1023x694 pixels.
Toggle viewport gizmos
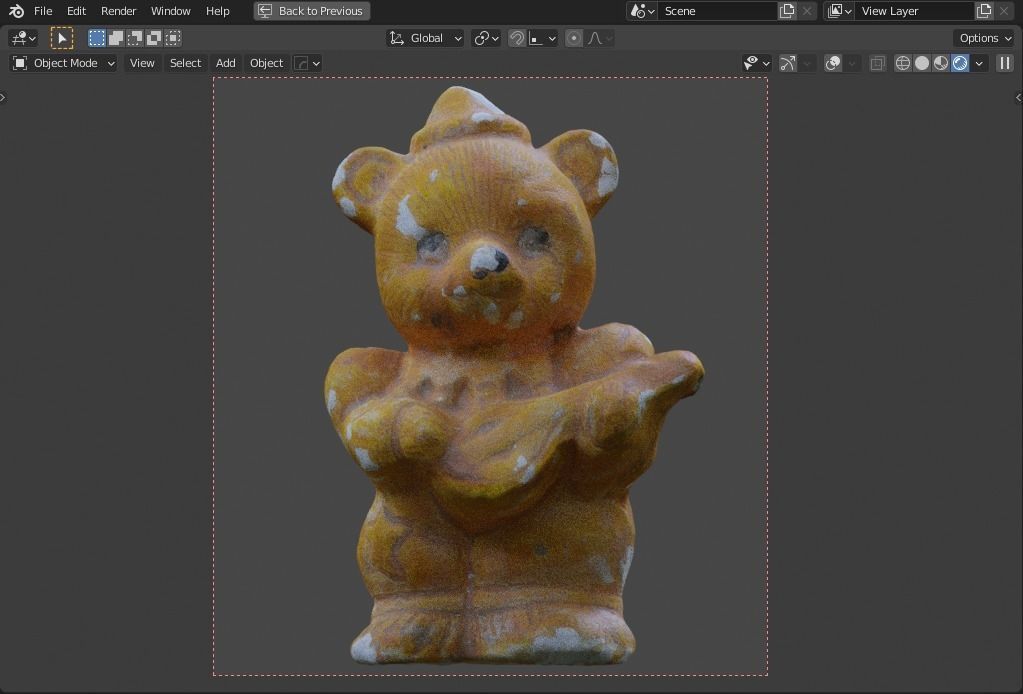788,63
